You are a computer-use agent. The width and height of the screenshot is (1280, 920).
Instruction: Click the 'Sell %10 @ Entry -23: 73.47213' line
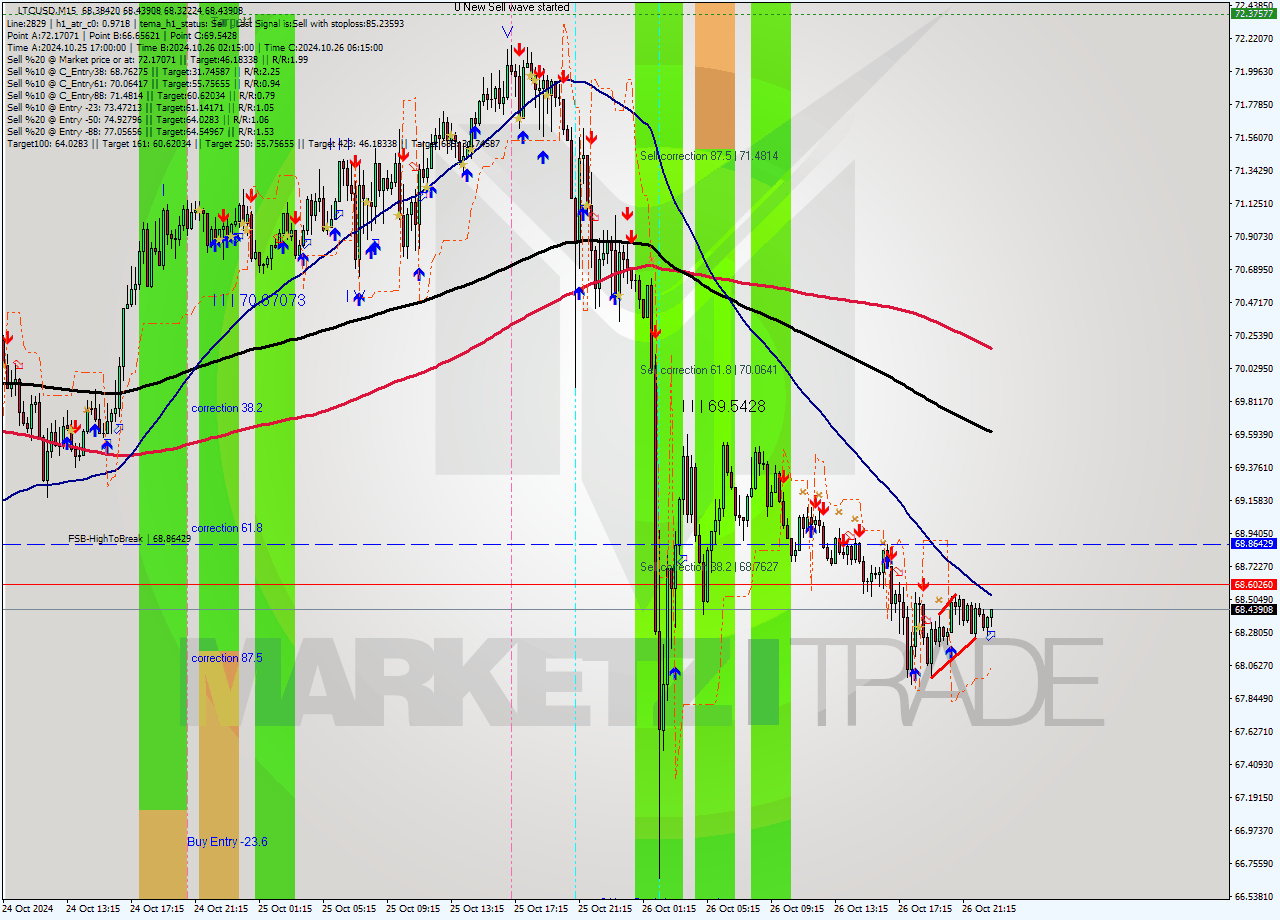(x=140, y=107)
